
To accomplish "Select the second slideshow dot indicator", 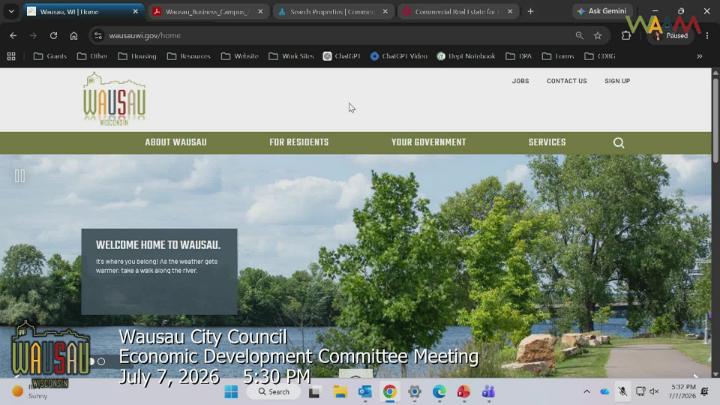I will click(101, 362).
